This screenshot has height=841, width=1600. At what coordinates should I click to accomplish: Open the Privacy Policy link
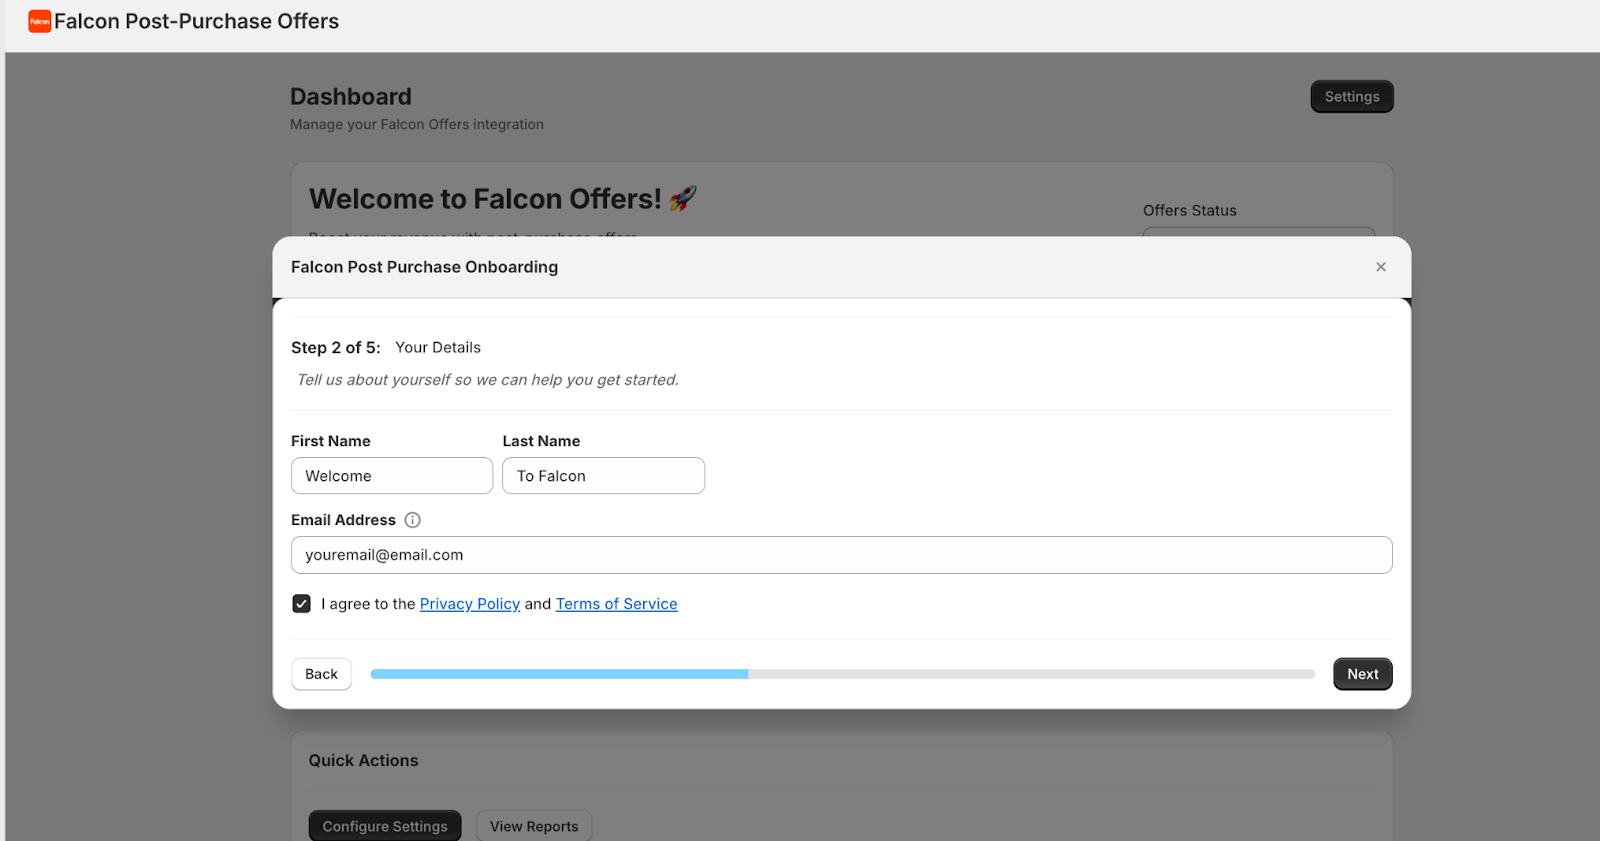click(x=469, y=604)
